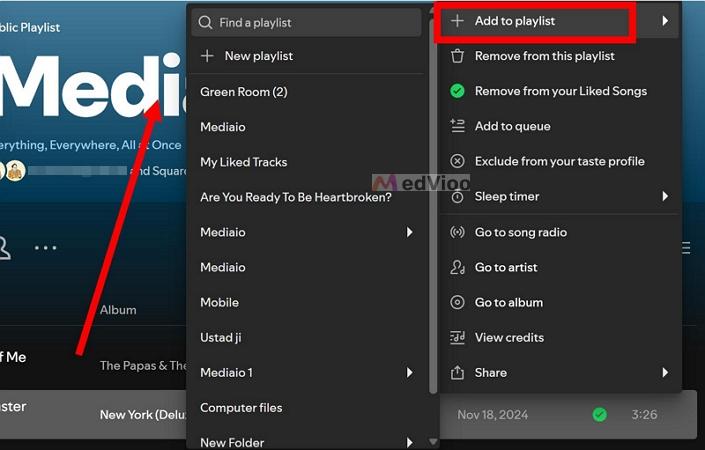Toggle the green liked check on Remove from Liked Songs
This screenshot has height=450, width=705.
pyautogui.click(x=457, y=91)
